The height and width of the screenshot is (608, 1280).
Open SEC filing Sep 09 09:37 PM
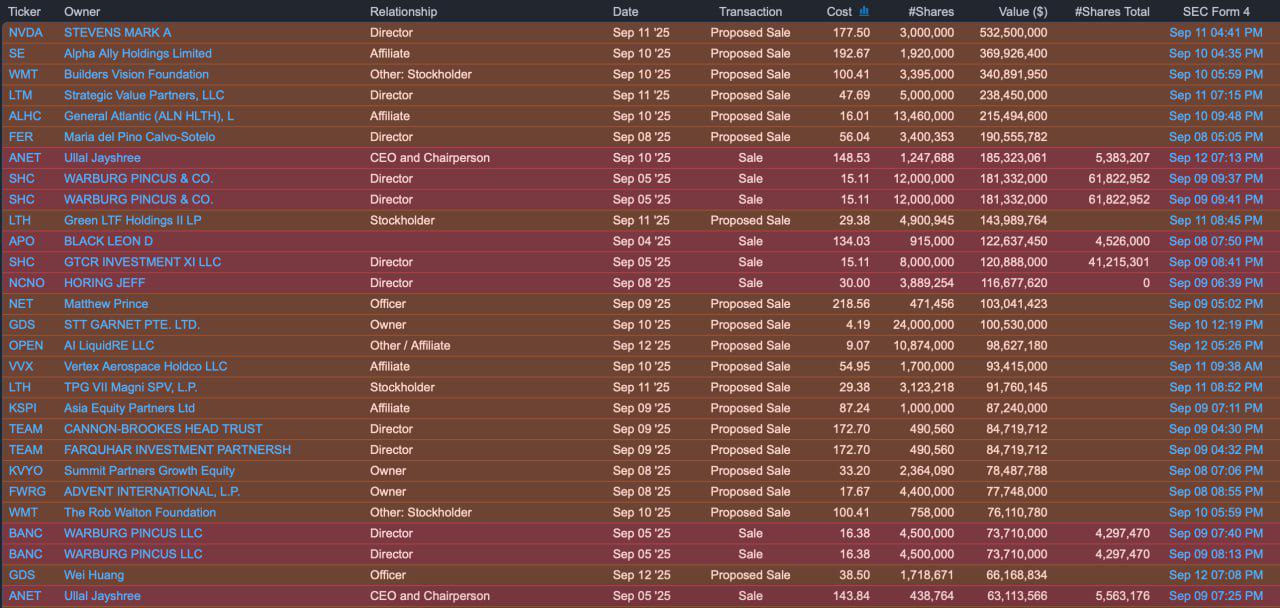point(1216,179)
